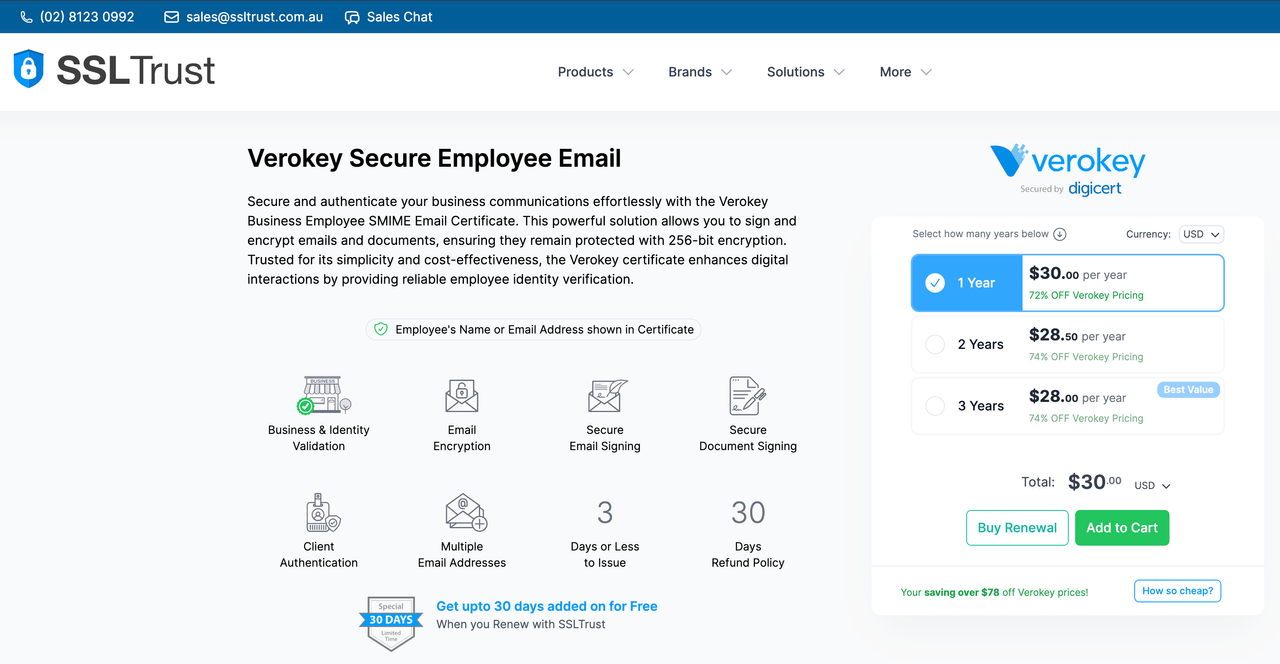Click the SSLTrust shield padlock logo
The width and height of the screenshot is (1280, 664).
(x=28, y=69)
